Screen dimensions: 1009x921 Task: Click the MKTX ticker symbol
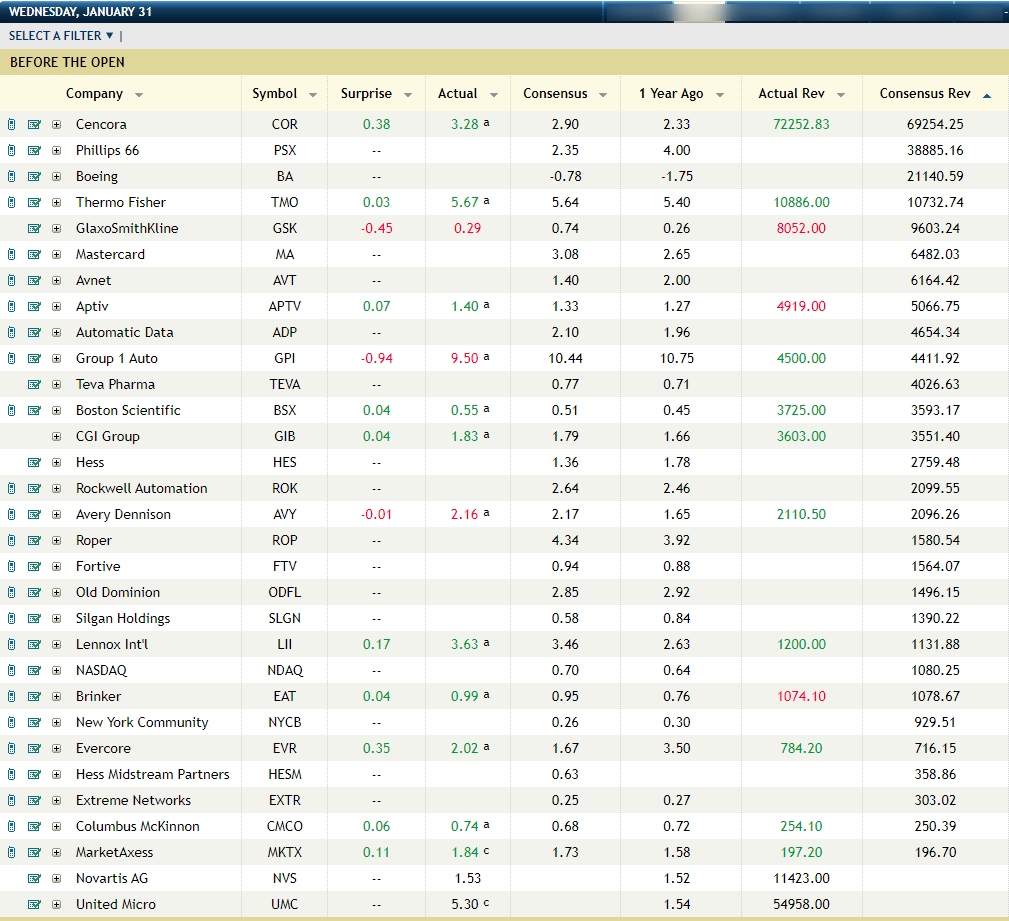pyautogui.click(x=284, y=852)
